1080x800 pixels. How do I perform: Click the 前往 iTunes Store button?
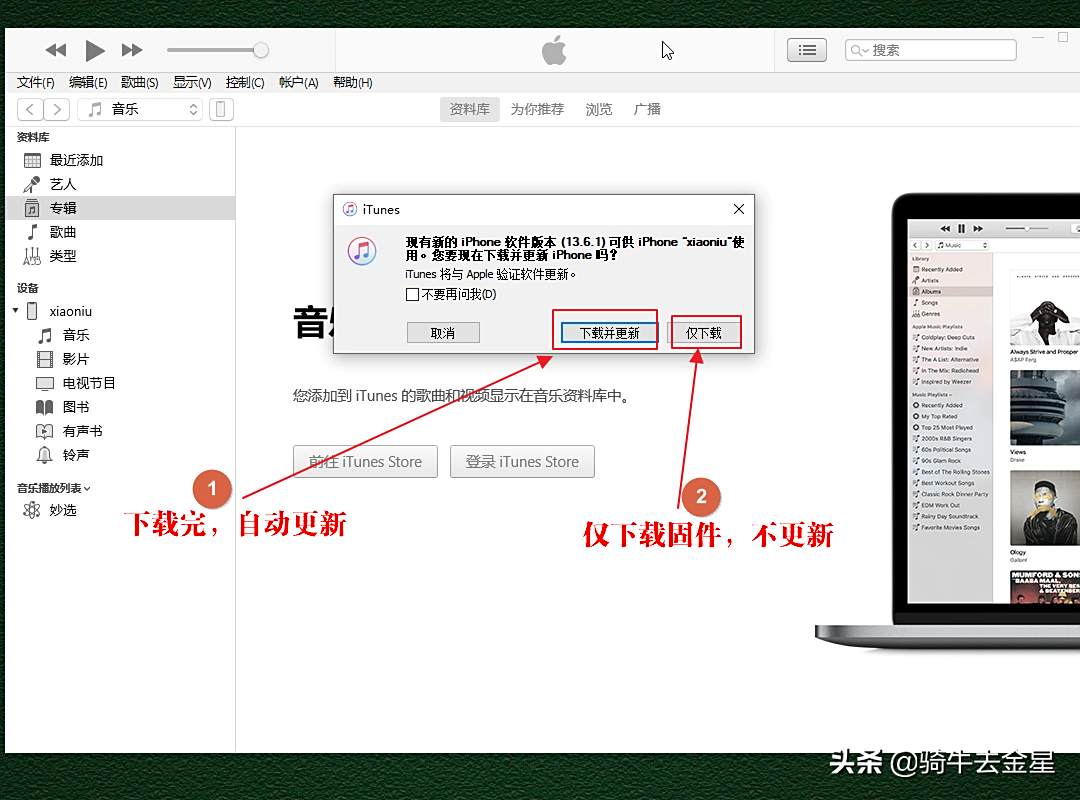pos(365,462)
